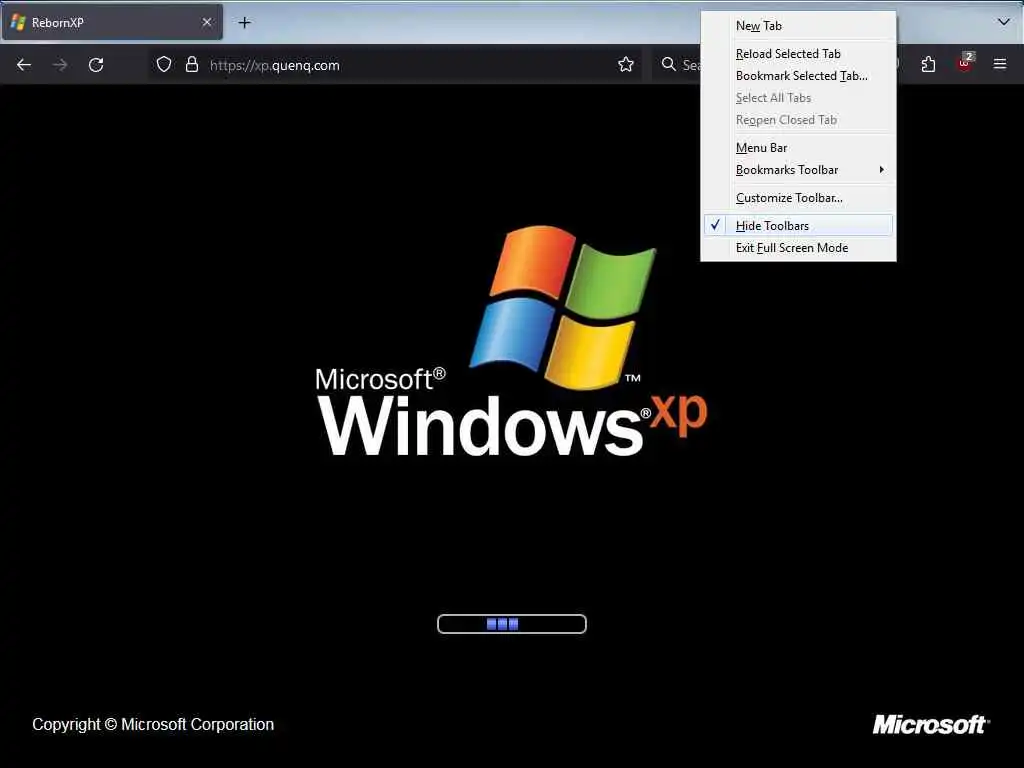
Task: Choose Reload Selected Tab
Action: click(798, 54)
